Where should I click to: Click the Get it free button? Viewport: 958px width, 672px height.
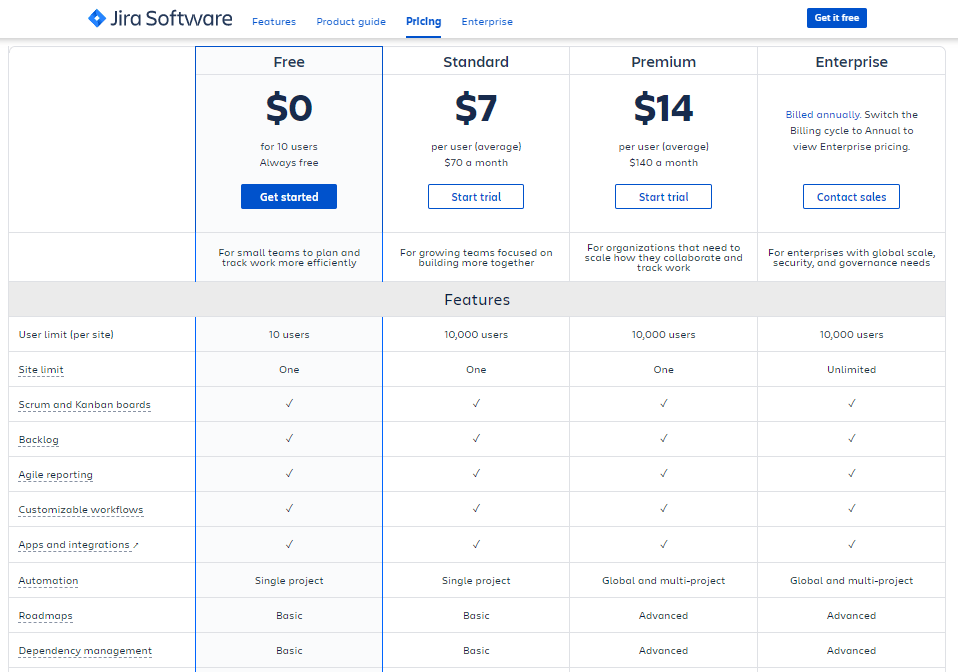point(836,18)
